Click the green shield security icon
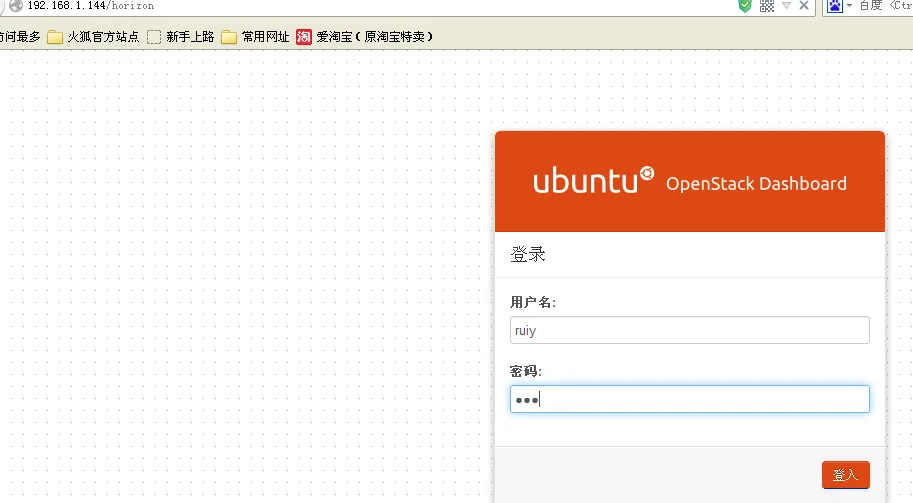This screenshot has height=503, width=913. point(745,6)
